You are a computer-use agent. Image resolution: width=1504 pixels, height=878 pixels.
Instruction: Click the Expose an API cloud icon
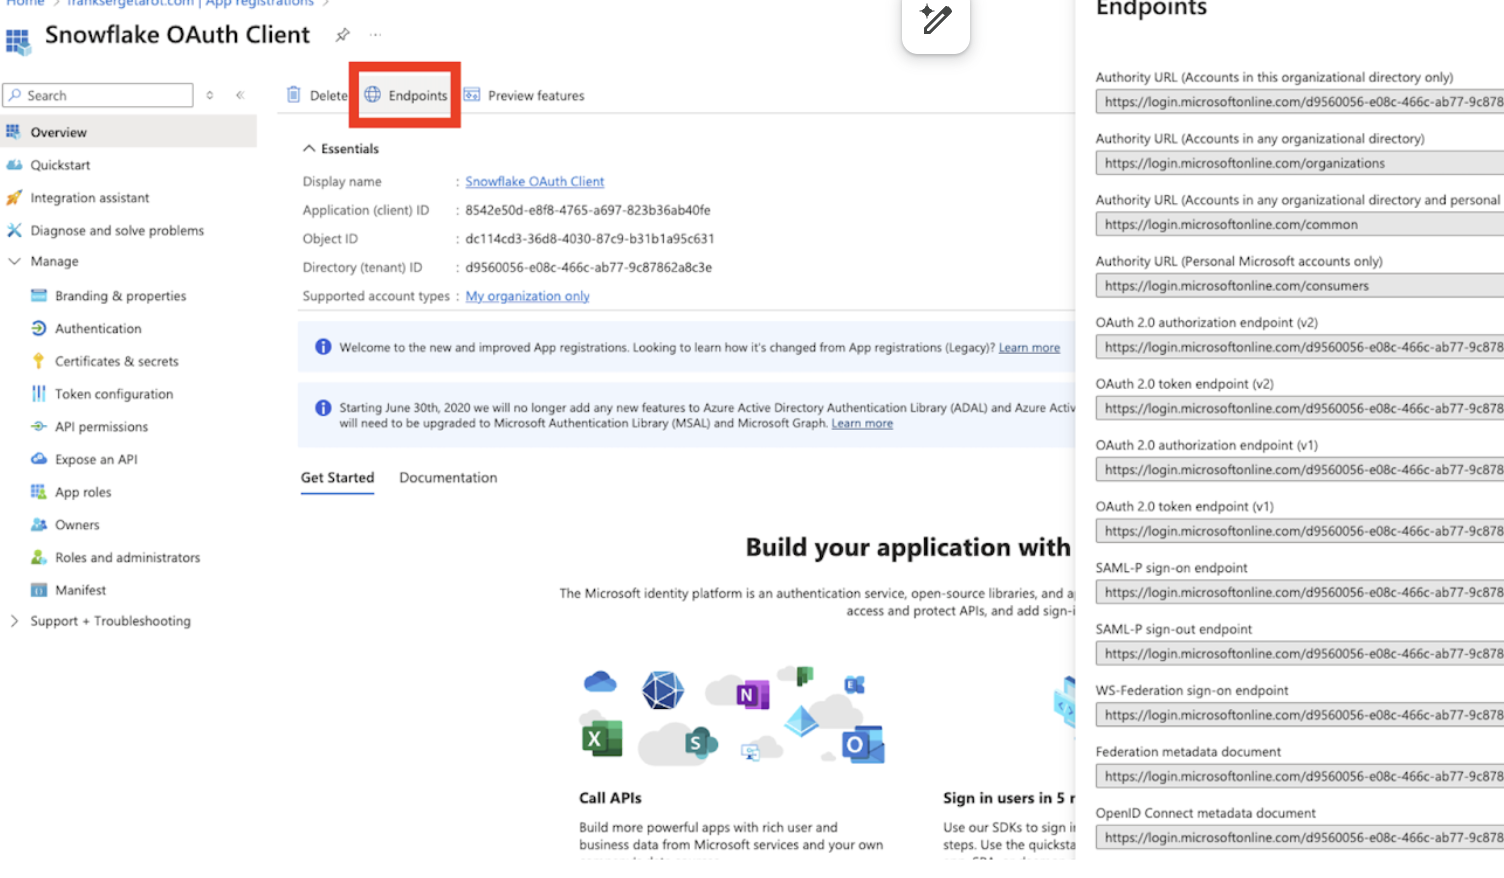(x=39, y=459)
